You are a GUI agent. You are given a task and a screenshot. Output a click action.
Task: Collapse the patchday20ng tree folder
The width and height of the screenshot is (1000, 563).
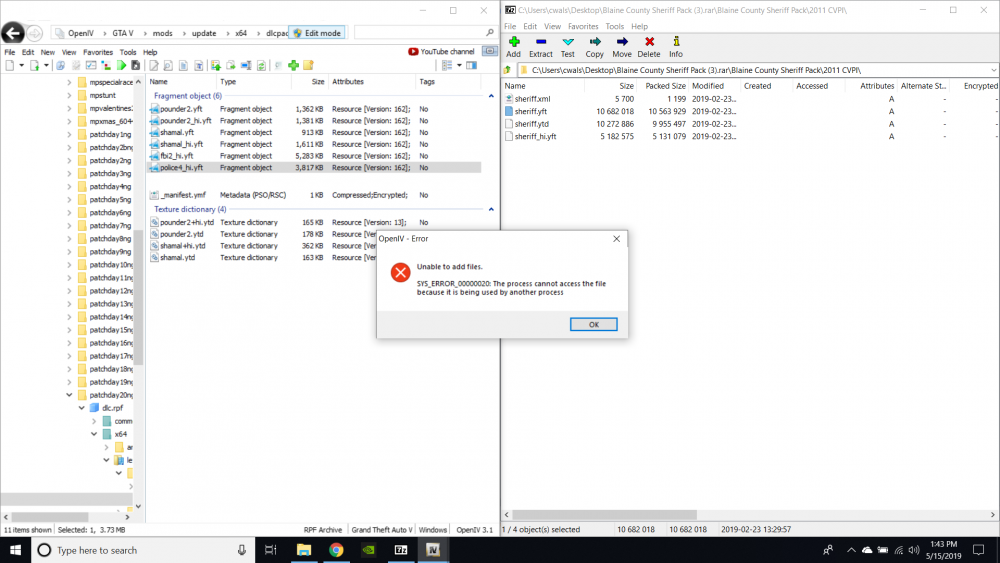point(69,395)
